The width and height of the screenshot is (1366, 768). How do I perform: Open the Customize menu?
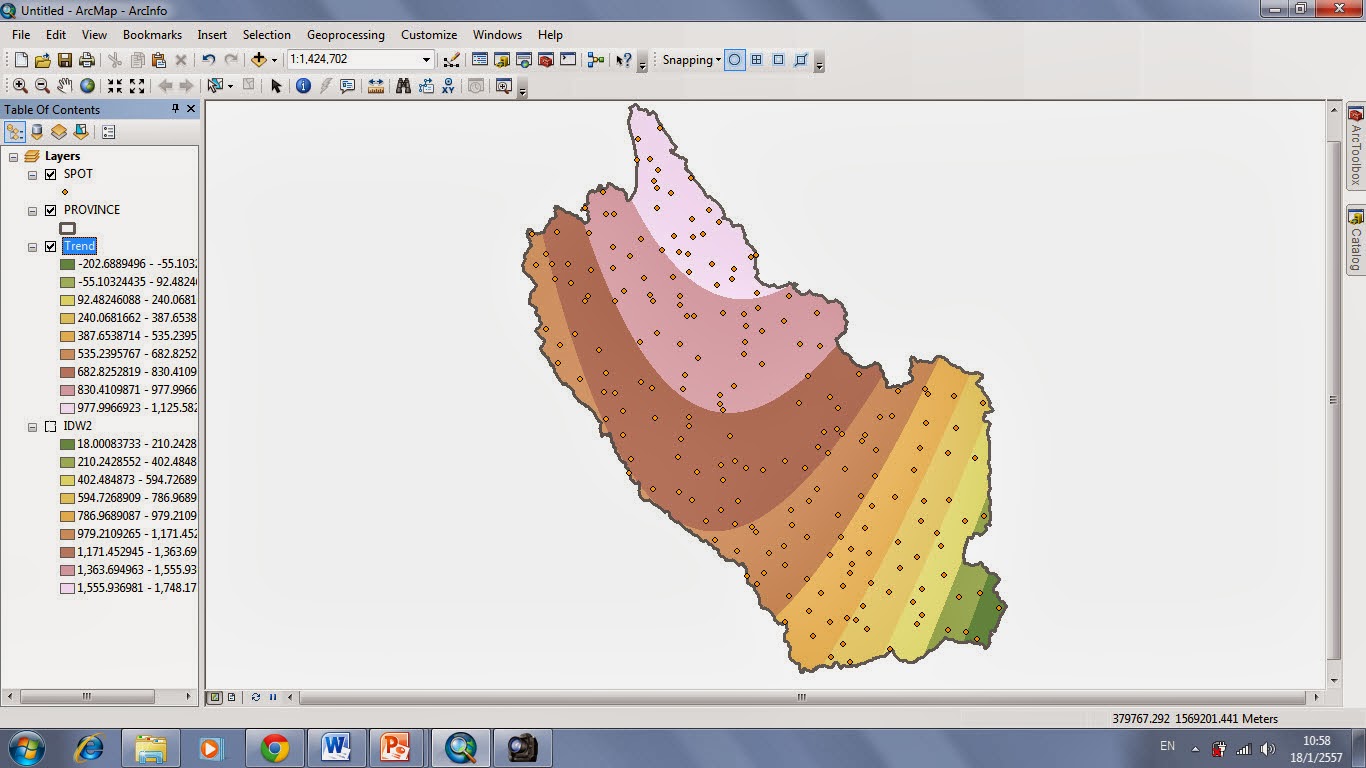428,34
